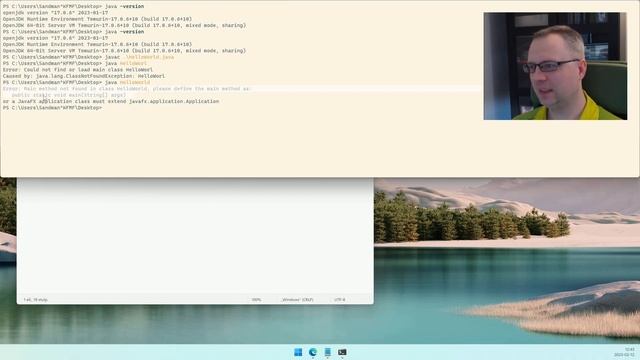This screenshot has height=360, width=640.
Task: Click the 'Error: Main method not found' line
Action: [127, 89]
